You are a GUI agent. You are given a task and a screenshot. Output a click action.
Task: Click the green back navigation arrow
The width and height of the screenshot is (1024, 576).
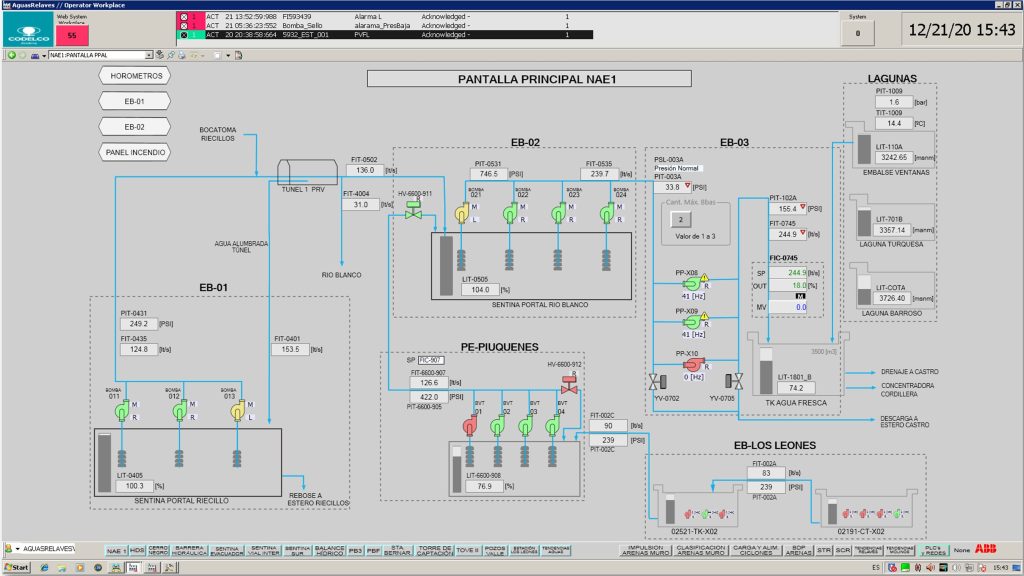pos(12,55)
